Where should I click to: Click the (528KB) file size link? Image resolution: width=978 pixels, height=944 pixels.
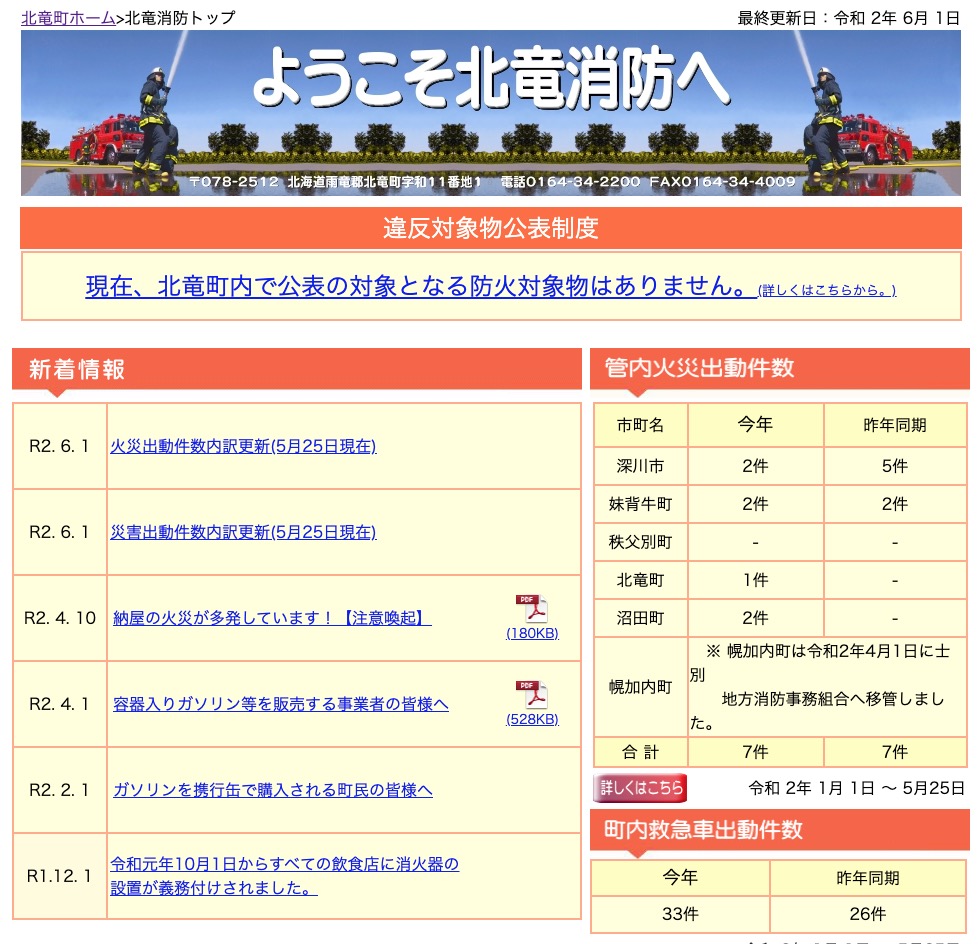(x=532, y=719)
